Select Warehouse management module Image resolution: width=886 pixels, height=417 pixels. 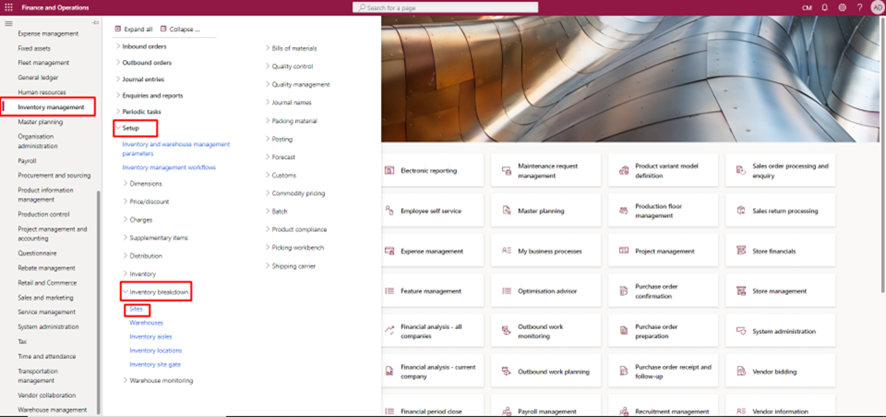point(53,410)
